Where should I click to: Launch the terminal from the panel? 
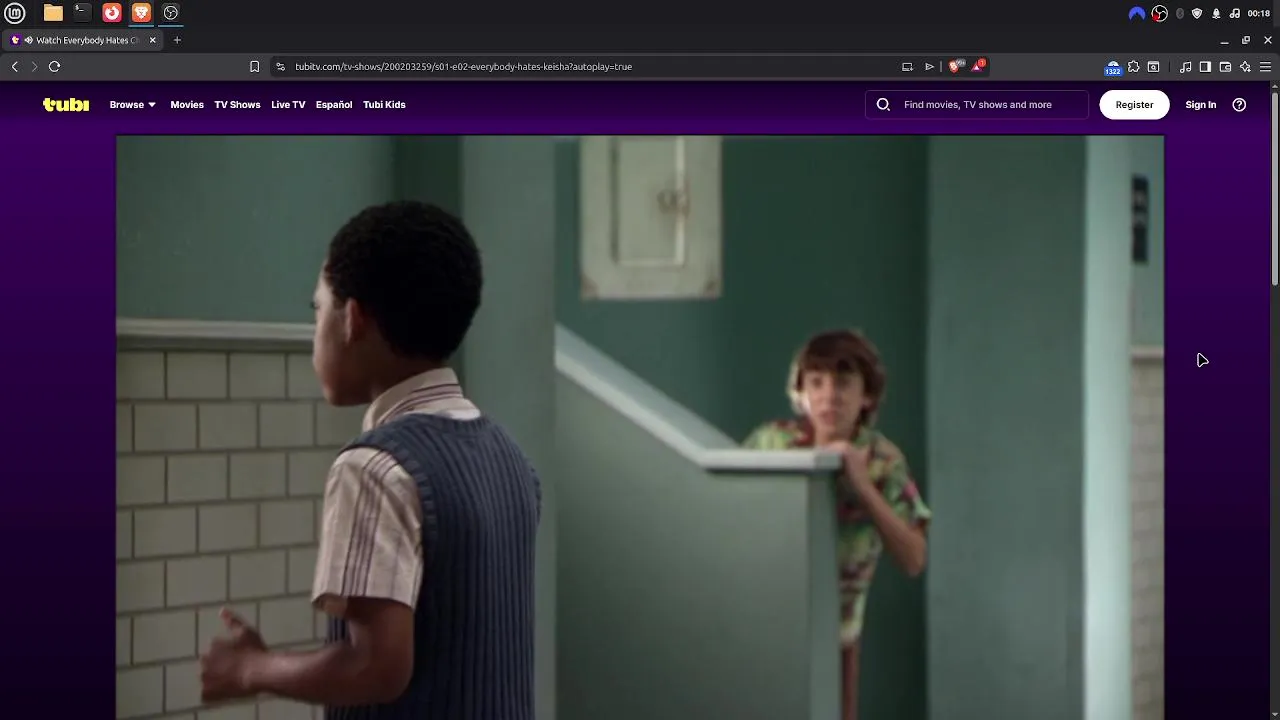pyautogui.click(x=82, y=13)
